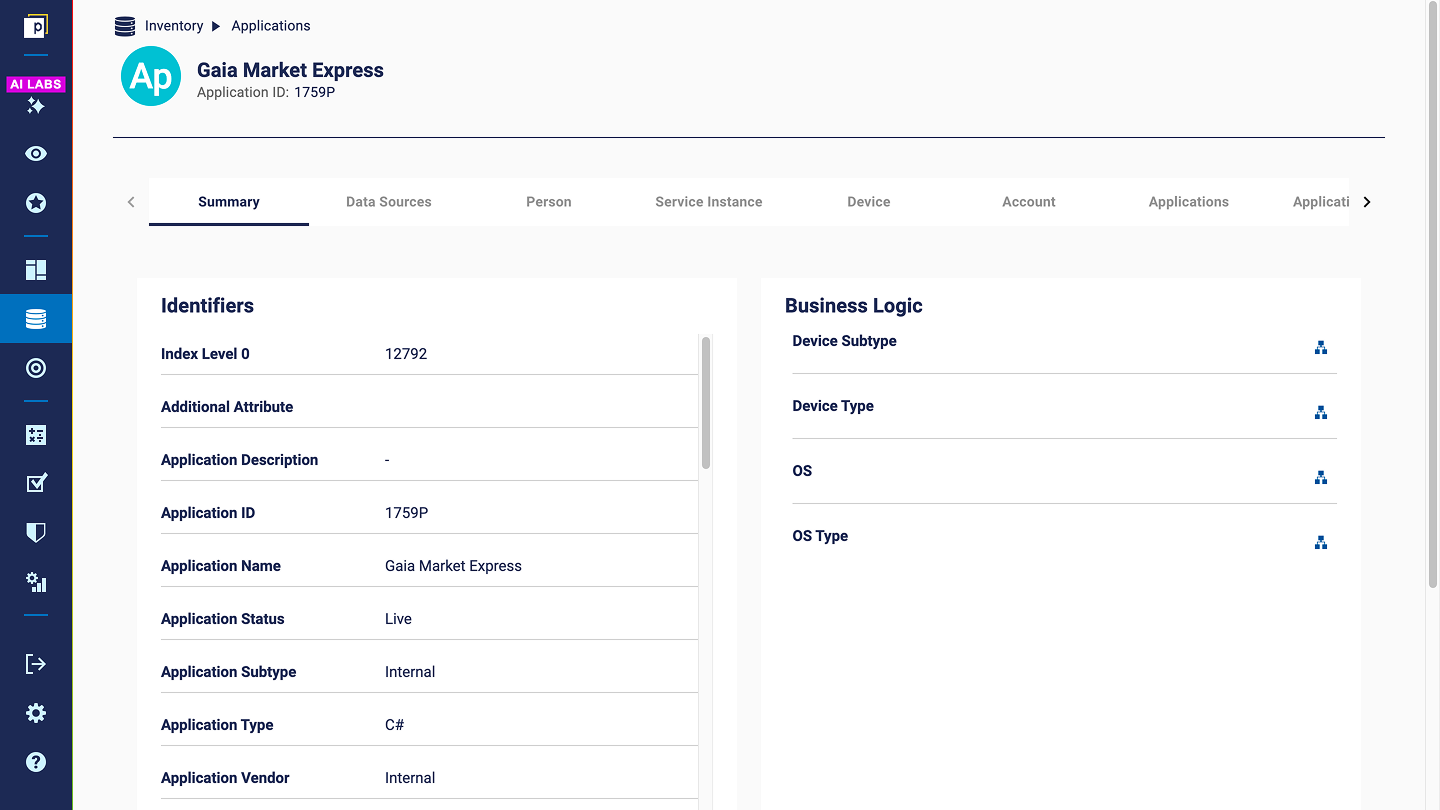
Task: Click the Identifiers section heading
Action: pos(207,306)
